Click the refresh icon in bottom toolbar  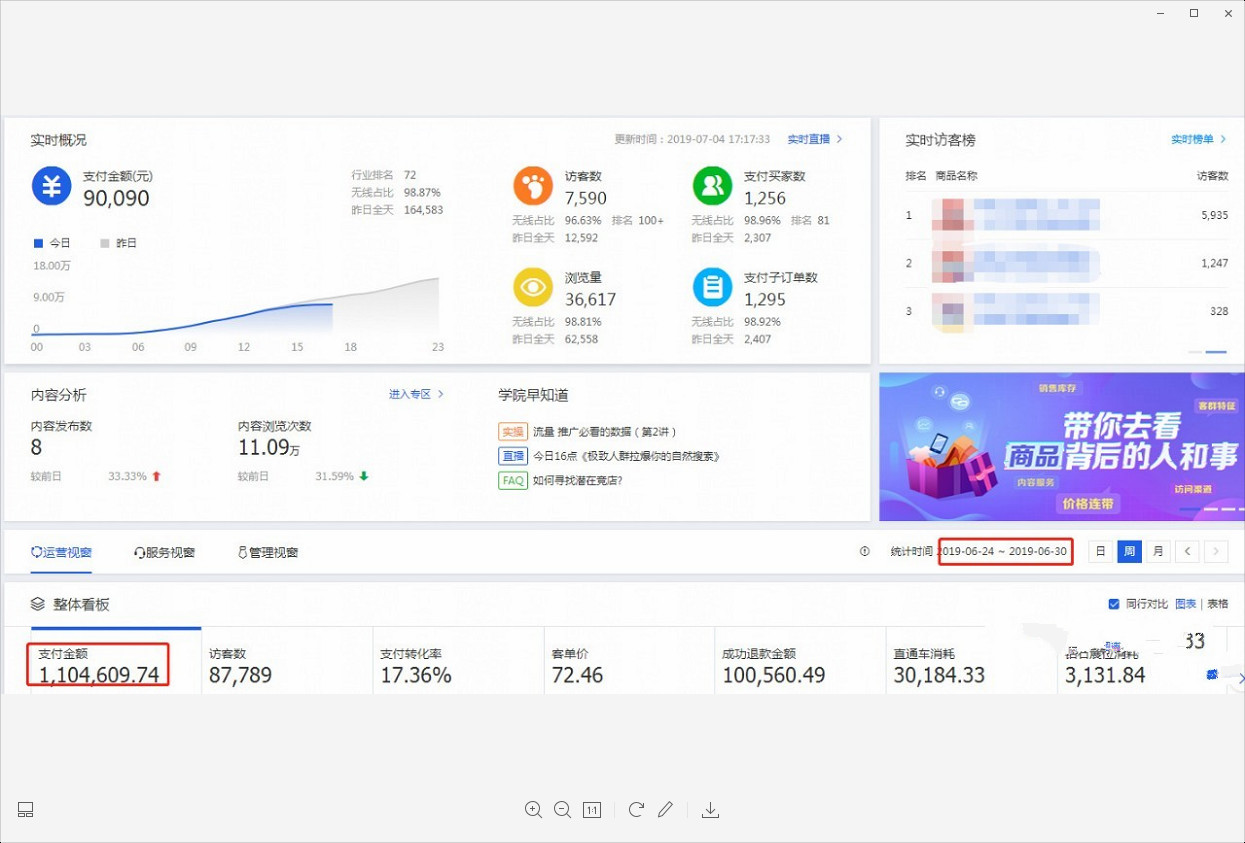(x=636, y=810)
